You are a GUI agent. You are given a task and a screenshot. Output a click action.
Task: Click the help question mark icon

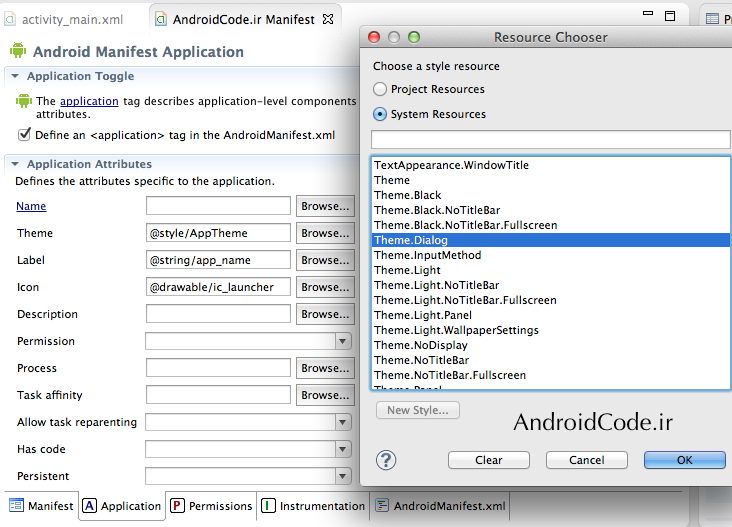click(386, 460)
